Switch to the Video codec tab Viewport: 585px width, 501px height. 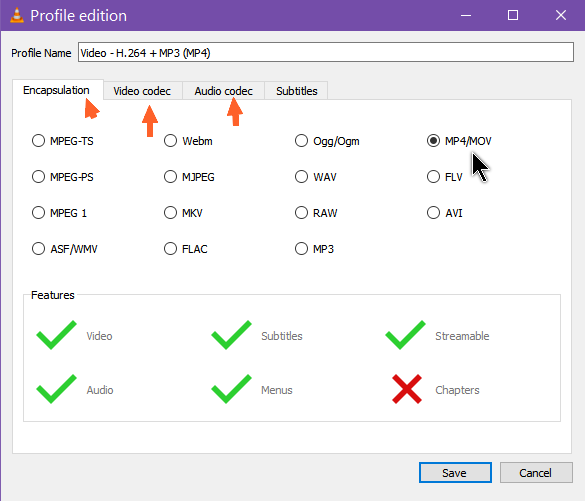pyautogui.click(x=142, y=91)
